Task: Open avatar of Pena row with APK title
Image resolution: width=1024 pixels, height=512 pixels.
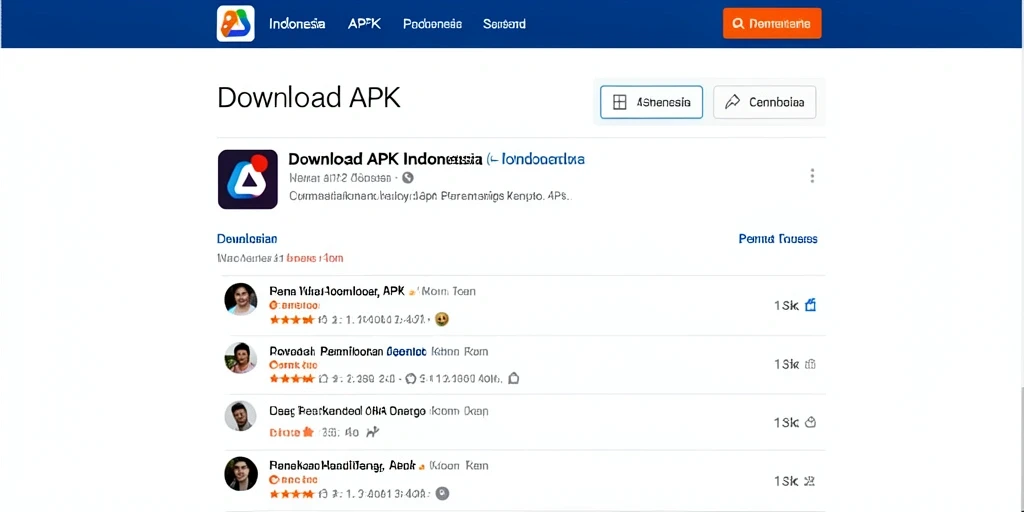Action: pos(240,299)
